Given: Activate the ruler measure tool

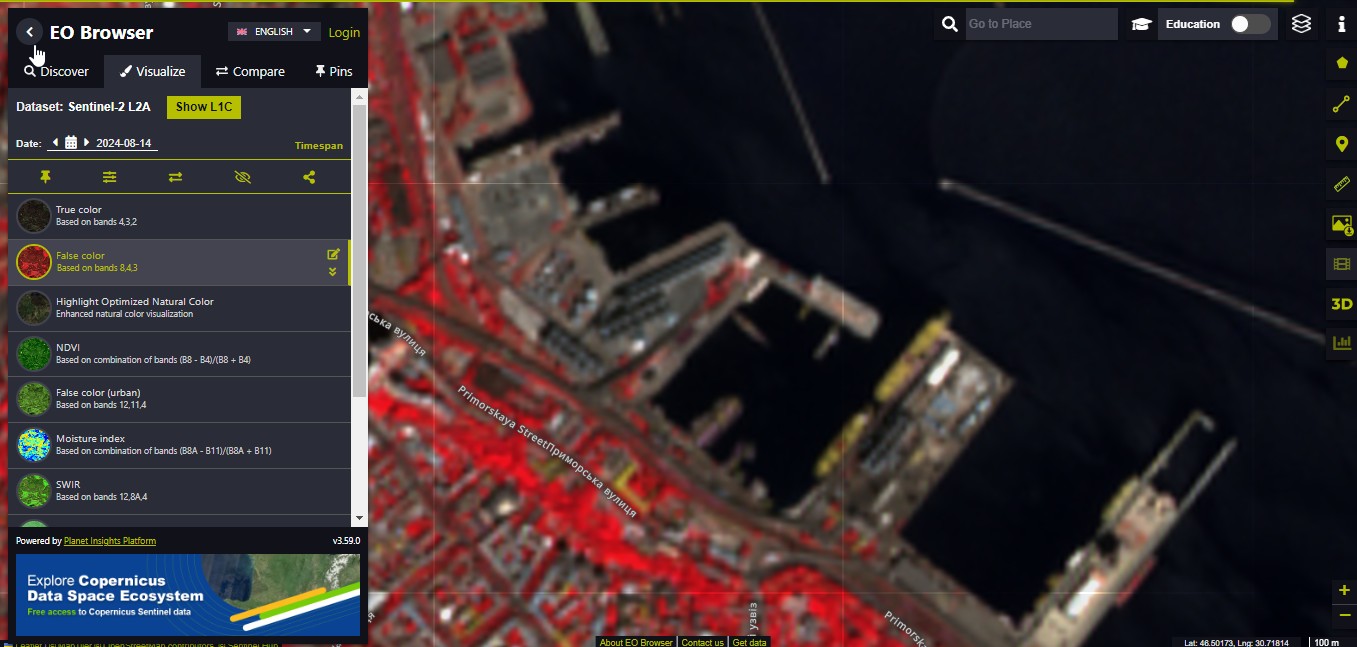Looking at the screenshot, I should tap(1342, 184).
